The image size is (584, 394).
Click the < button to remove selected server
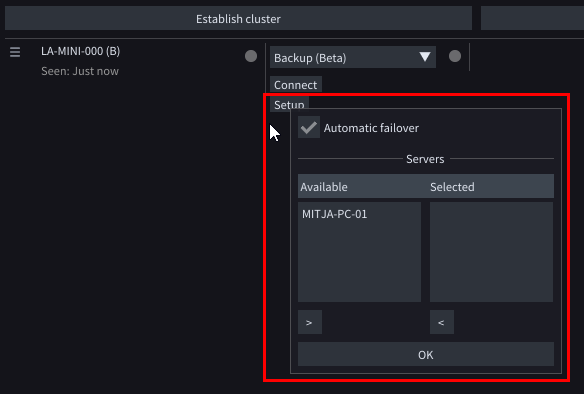point(441,322)
